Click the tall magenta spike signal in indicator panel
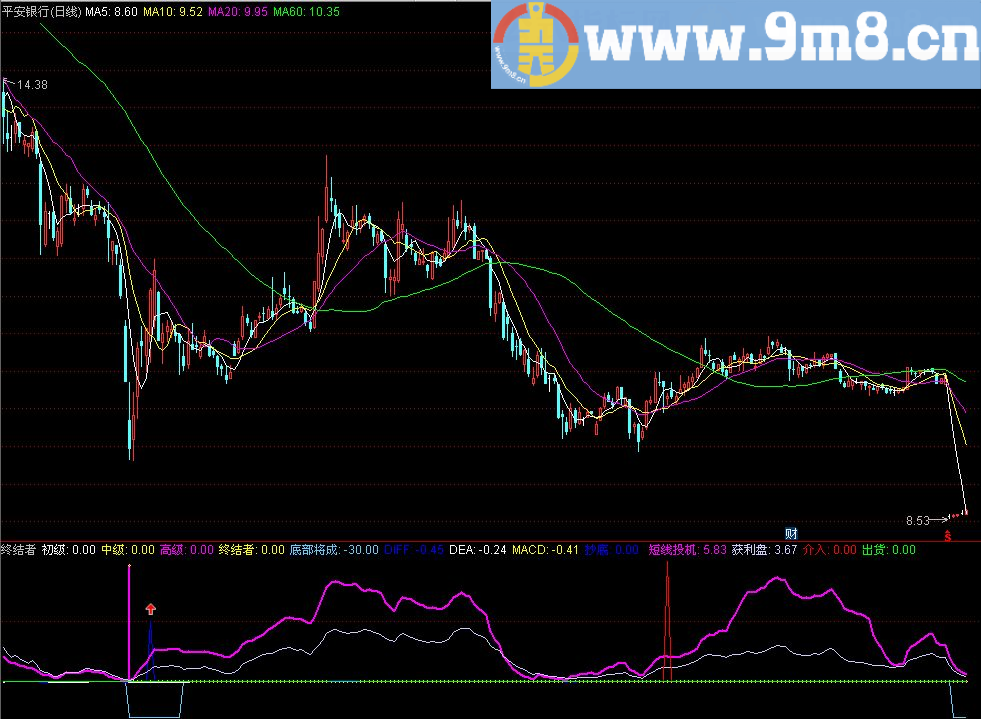 coord(130,622)
